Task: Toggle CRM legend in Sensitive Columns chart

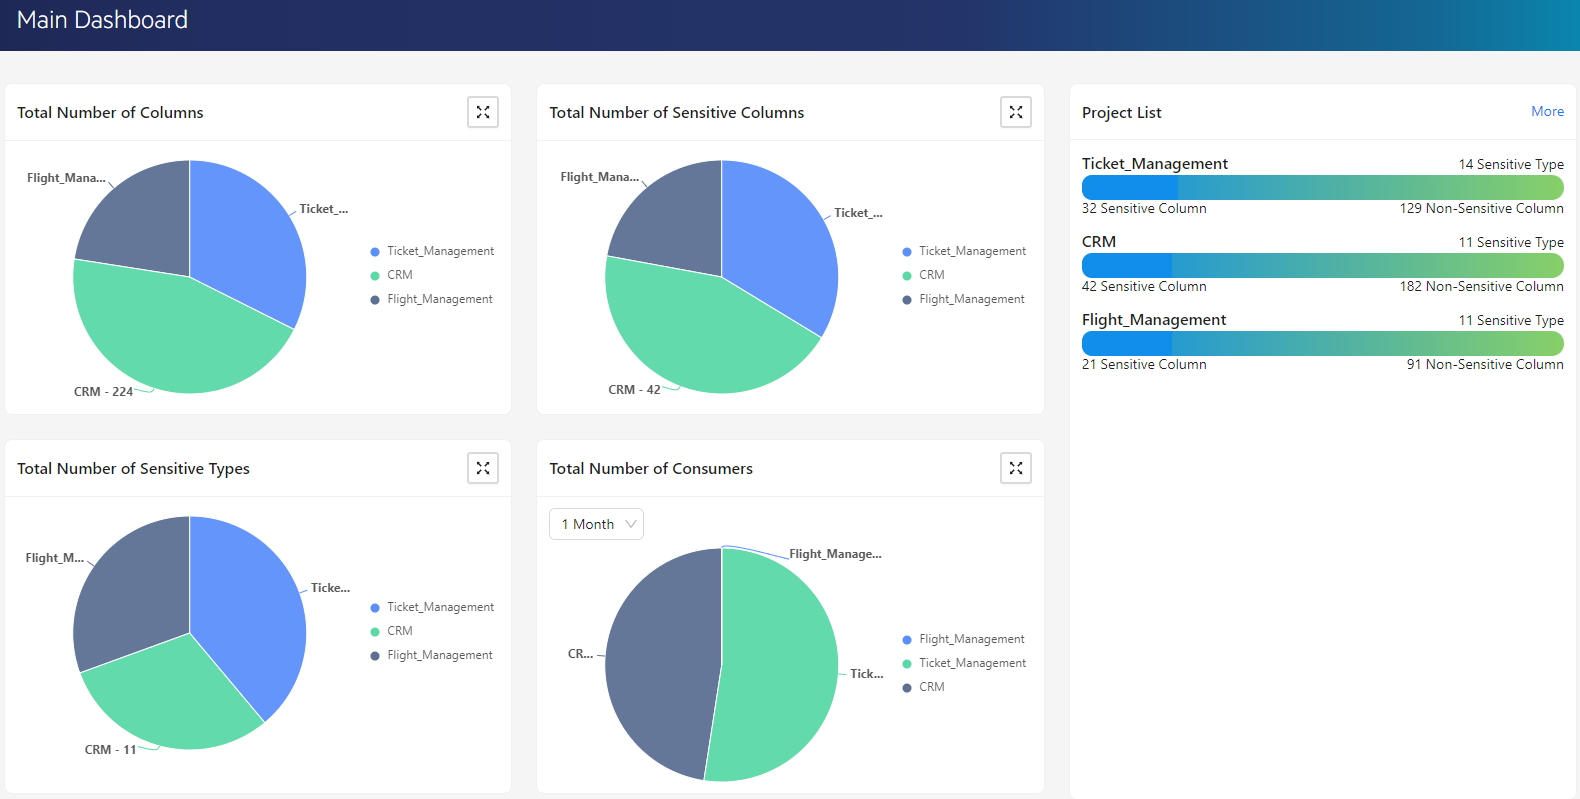Action: [x=931, y=275]
